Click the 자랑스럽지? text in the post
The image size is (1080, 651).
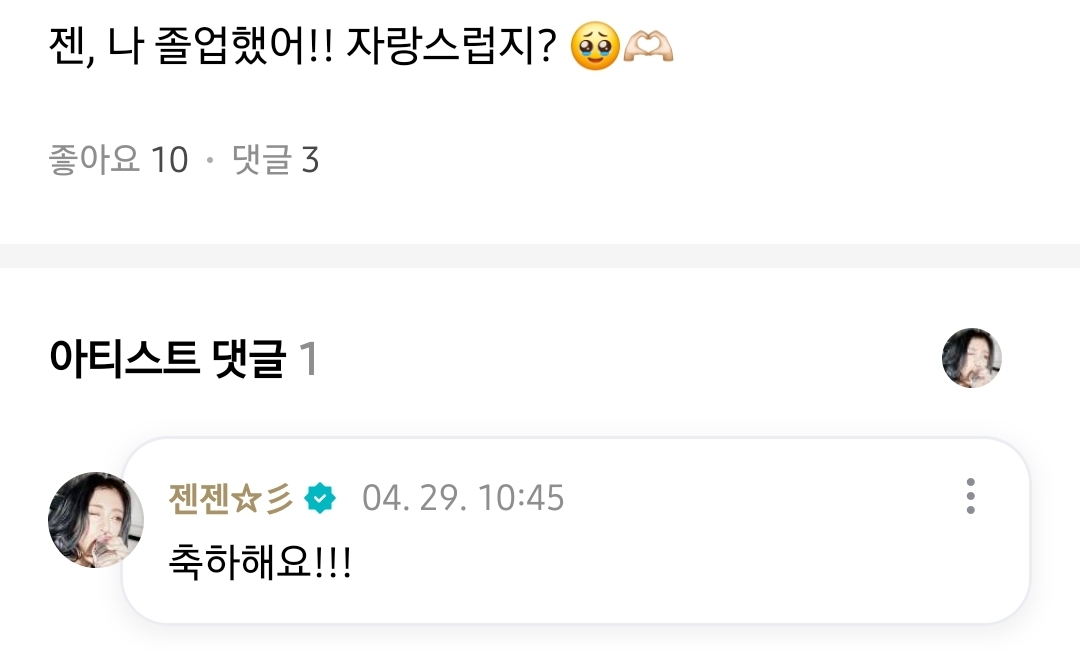tap(451, 47)
